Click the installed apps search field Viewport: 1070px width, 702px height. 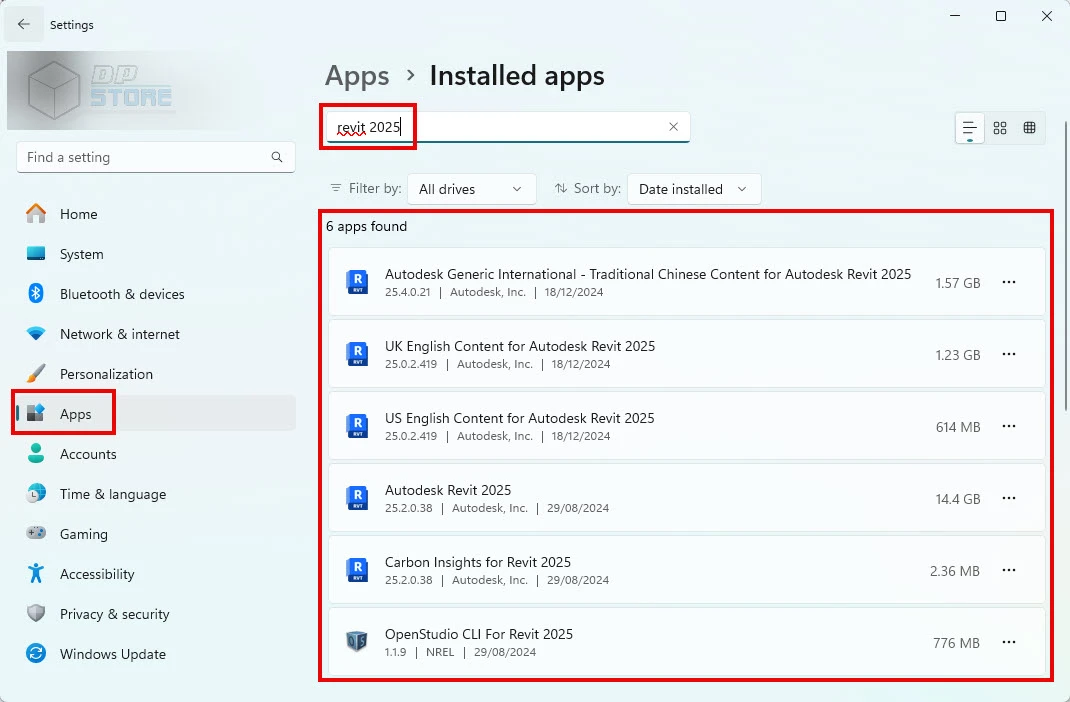pos(507,127)
